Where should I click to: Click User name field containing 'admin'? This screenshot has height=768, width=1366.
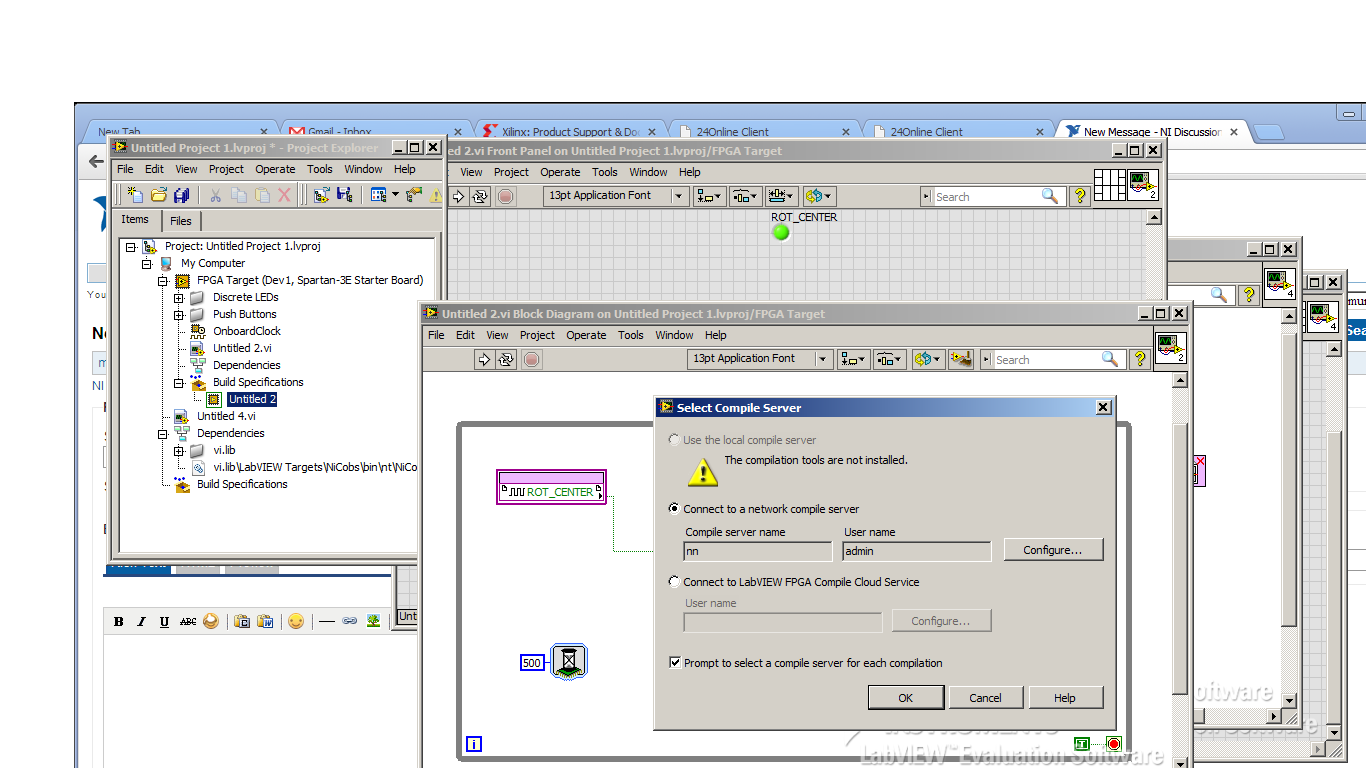[917, 551]
